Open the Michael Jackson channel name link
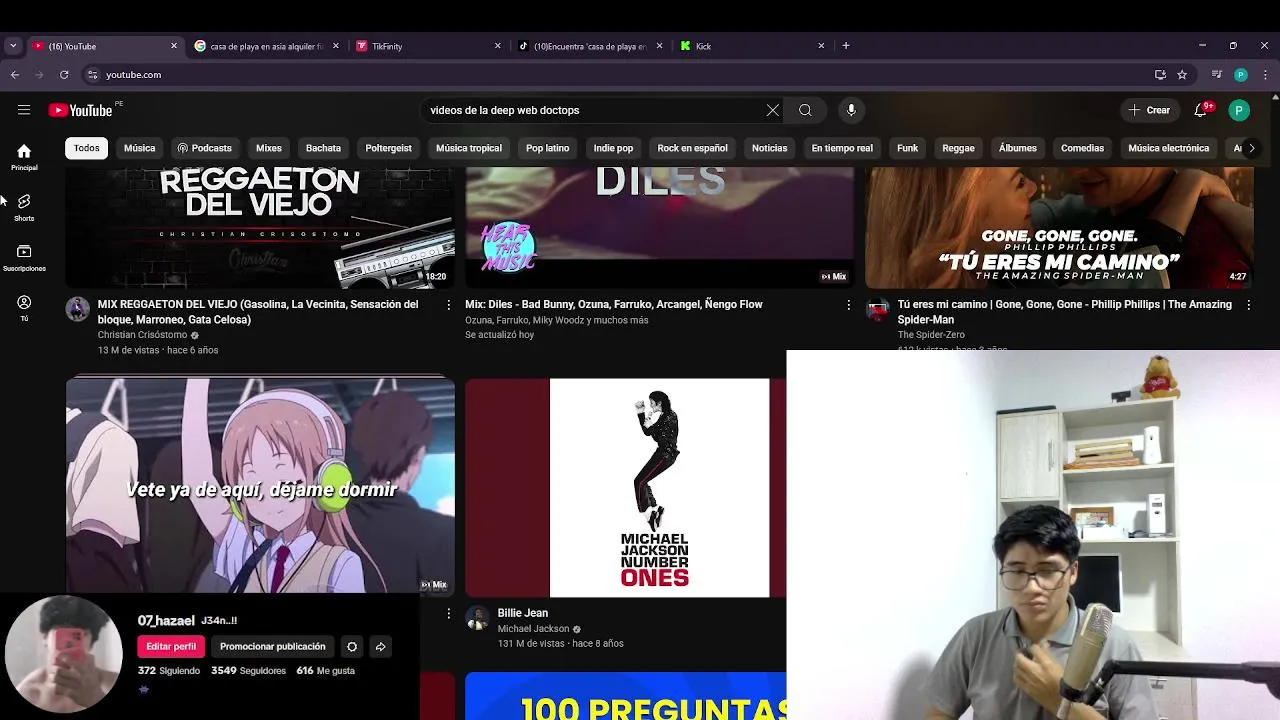The width and height of the screenshot is (1280, 720). pyautogui.click(x=533, y=629)
